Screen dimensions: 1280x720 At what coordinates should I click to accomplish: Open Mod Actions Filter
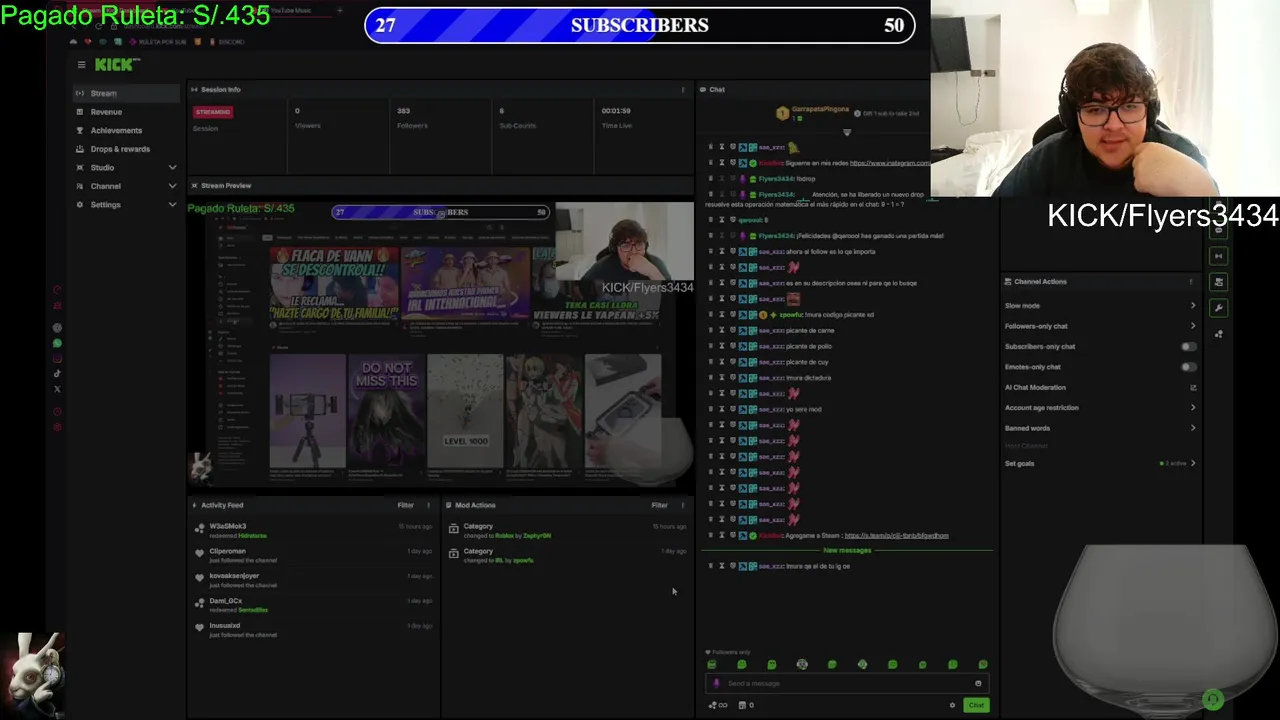click(x=659, y=505)
